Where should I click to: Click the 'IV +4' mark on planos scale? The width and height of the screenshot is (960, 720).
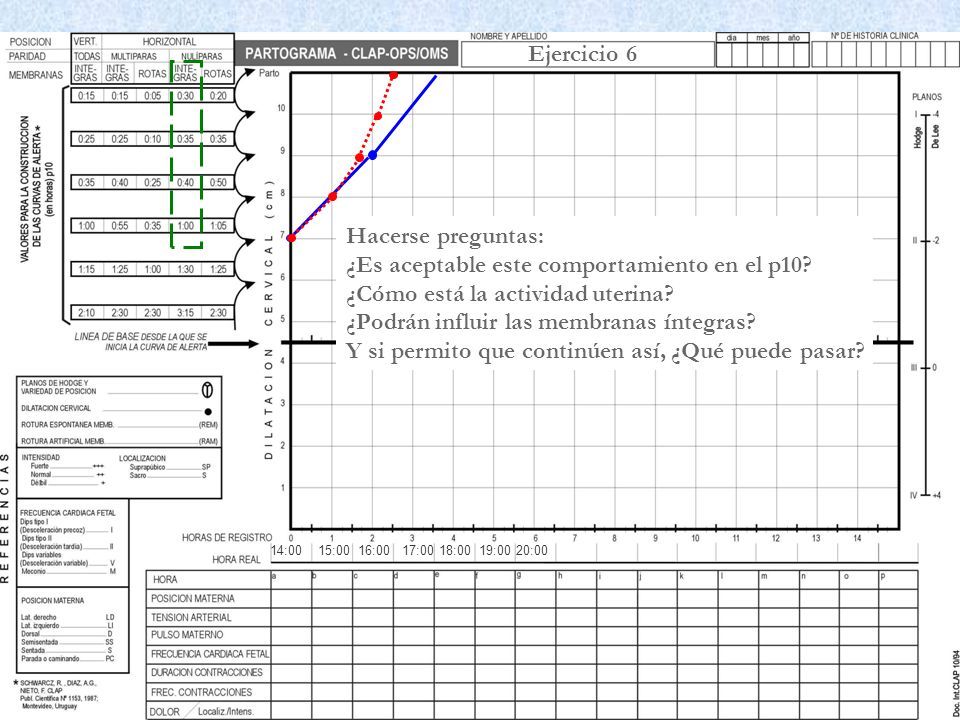pyautogui.click(x=926, y=495)
